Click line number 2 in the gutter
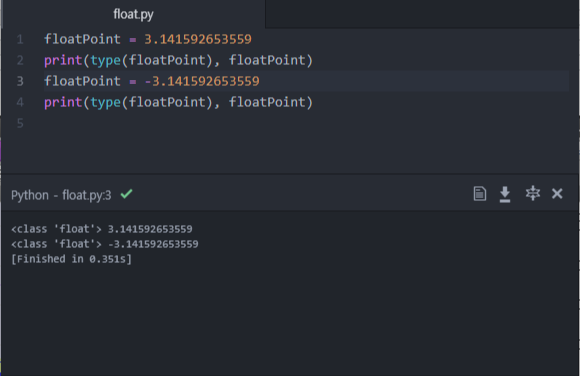Screen dimensions: 580x376 click(x=20, y=60)
